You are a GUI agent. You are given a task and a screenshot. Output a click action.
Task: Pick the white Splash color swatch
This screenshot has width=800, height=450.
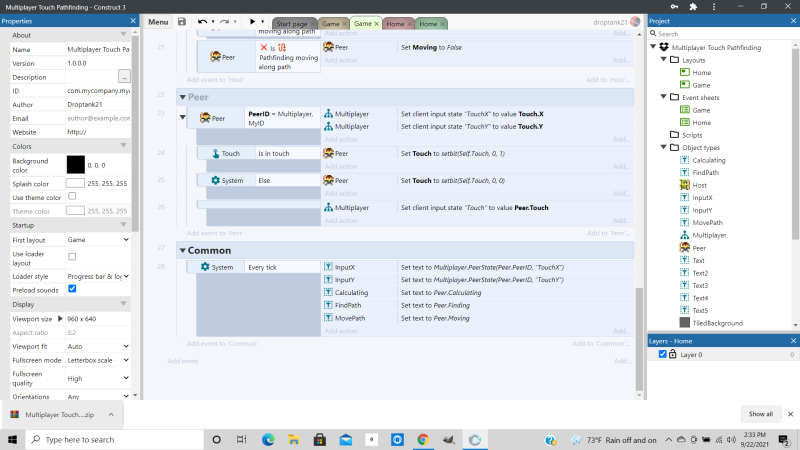coord(76,183)
